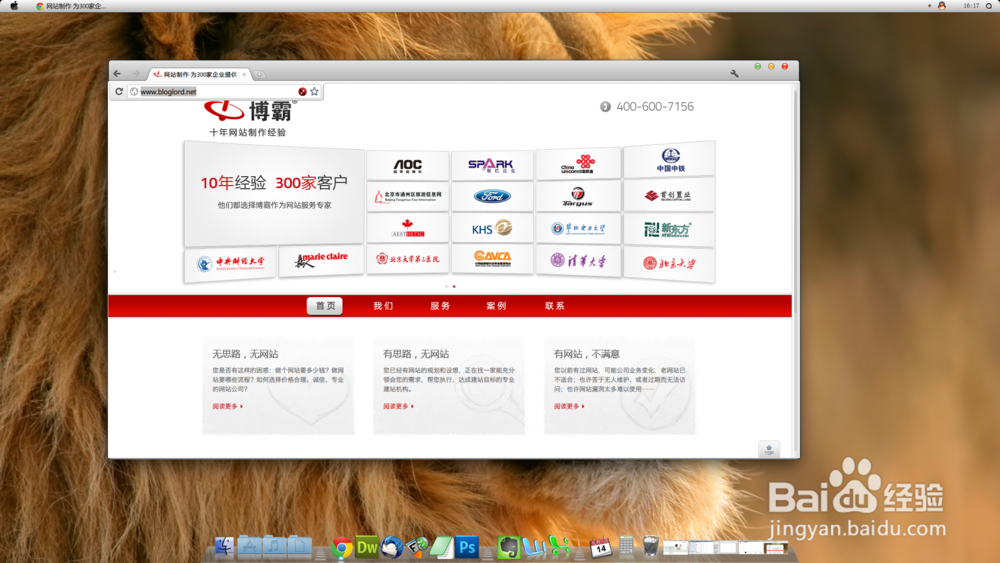1000x563 pixels.
Task: Click 阅读更多 under 无思路，无网站
Action: pos(227,406)
